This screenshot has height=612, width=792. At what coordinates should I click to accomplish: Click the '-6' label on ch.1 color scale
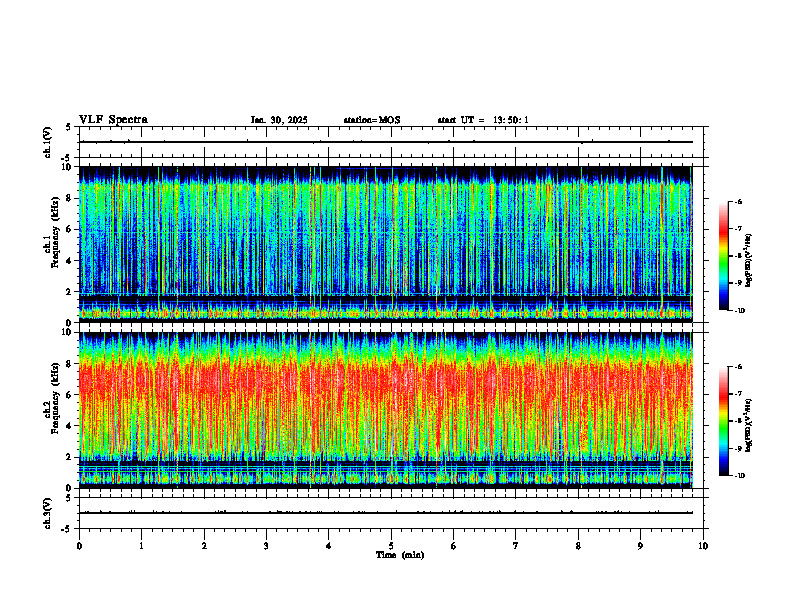tap(739, 201)
